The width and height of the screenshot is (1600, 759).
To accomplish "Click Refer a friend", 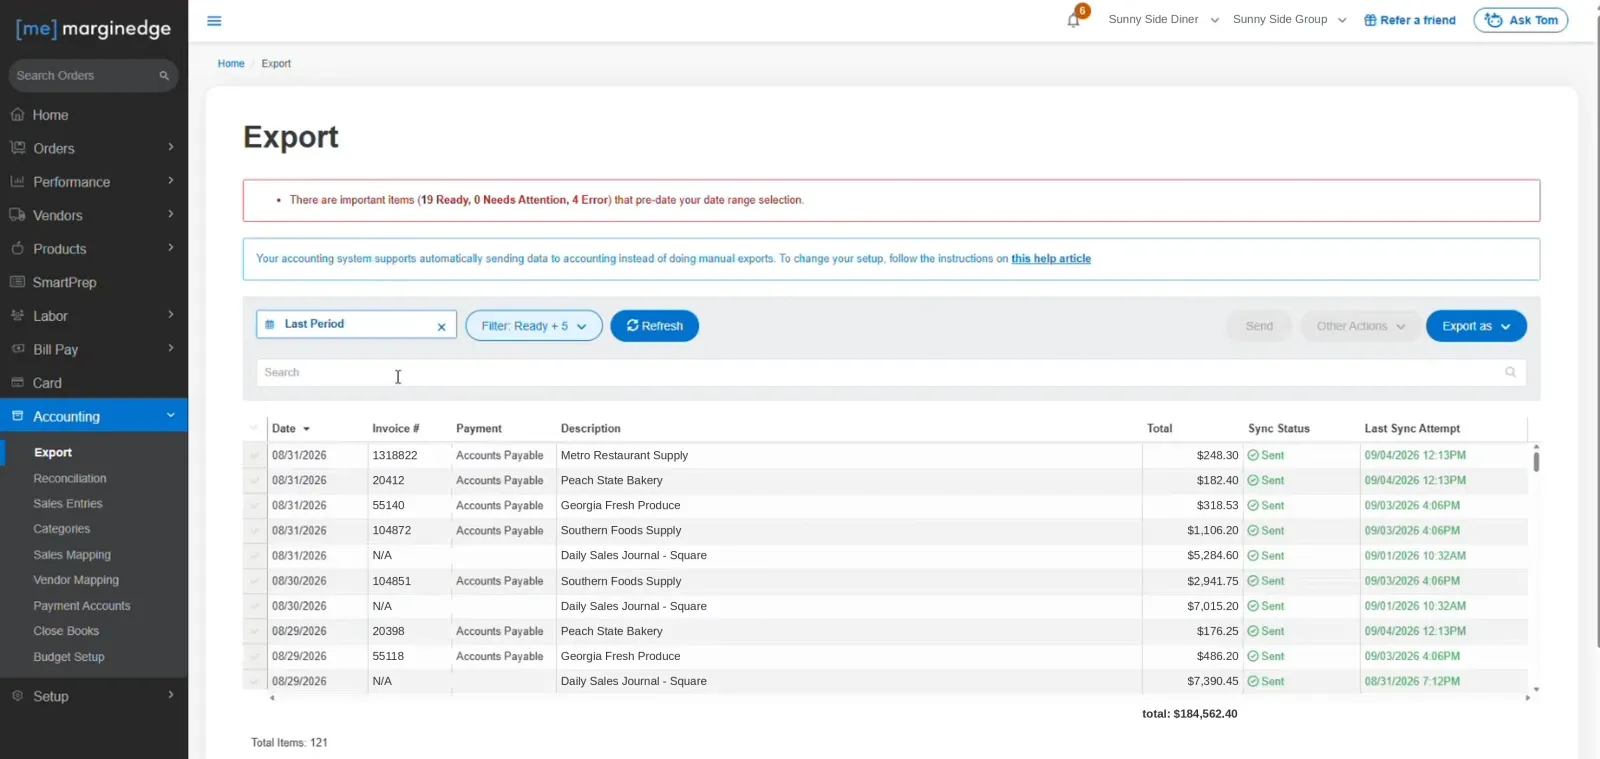I will pyautogui.click(x=1410, y=20).
